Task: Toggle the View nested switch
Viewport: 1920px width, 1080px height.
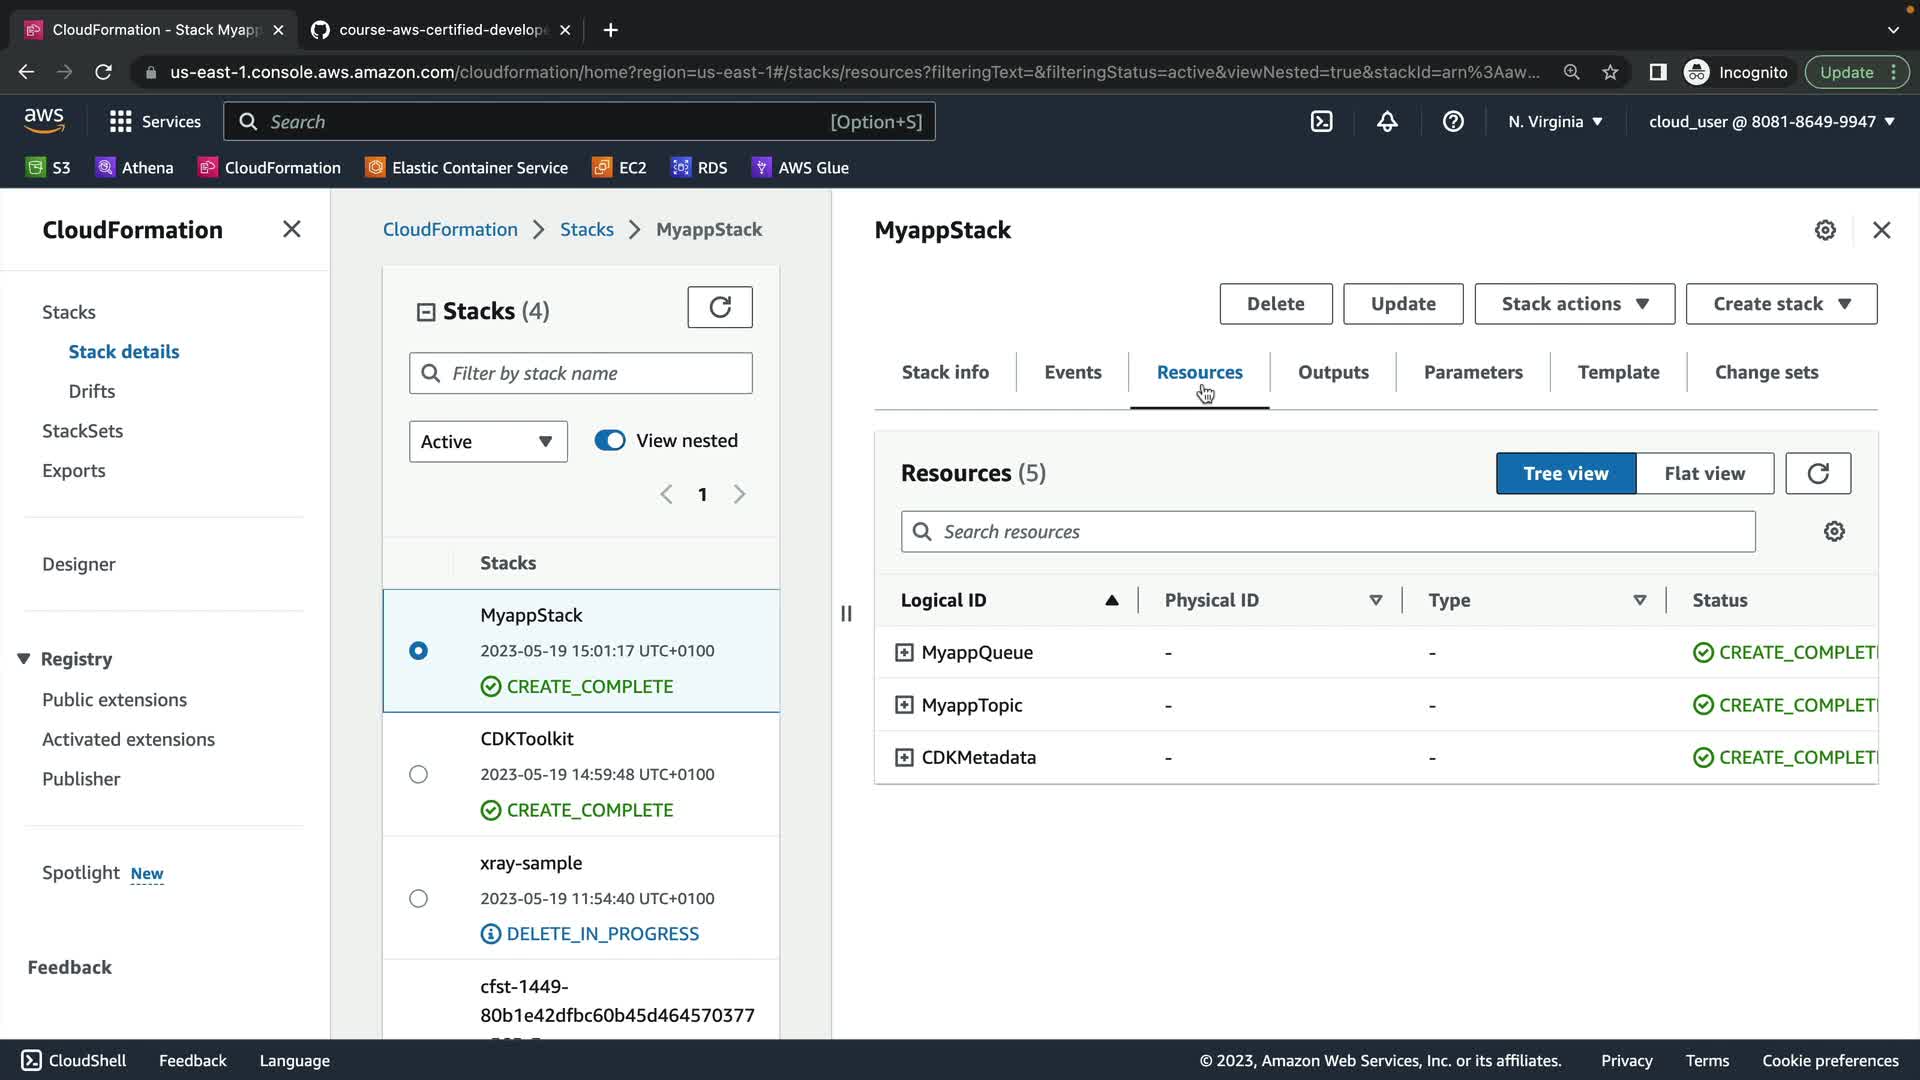Action: [610, 441]
